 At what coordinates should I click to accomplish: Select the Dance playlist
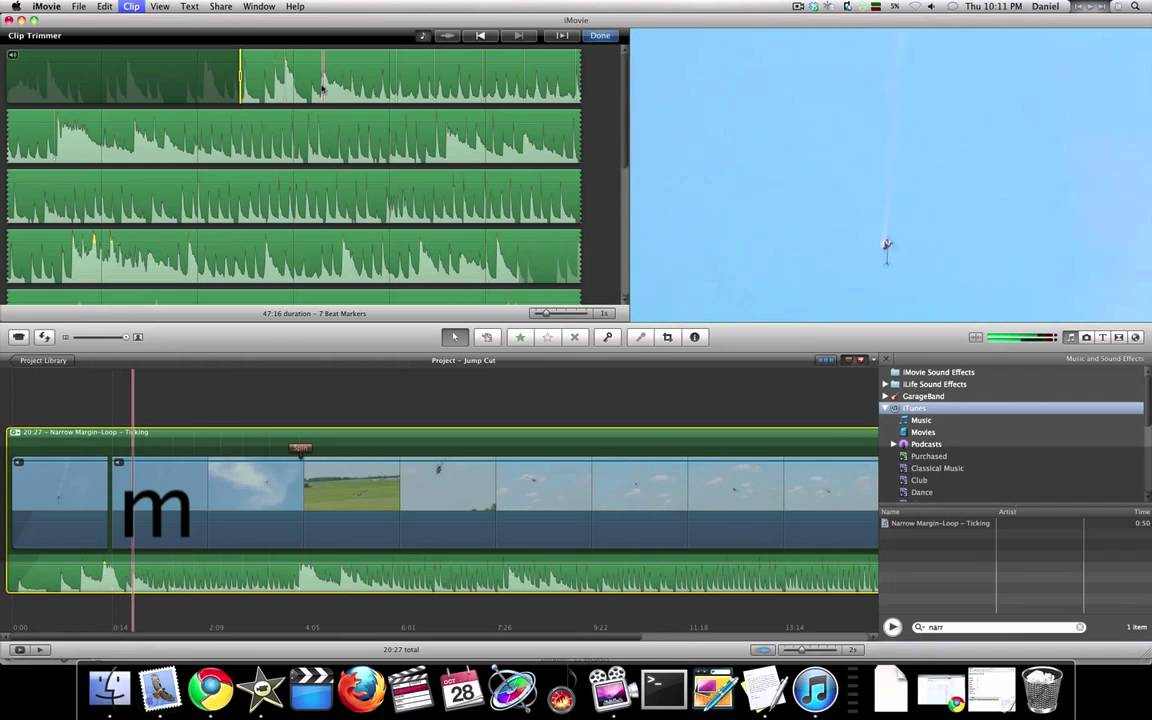pyautogui.click(x=921, y=492)
